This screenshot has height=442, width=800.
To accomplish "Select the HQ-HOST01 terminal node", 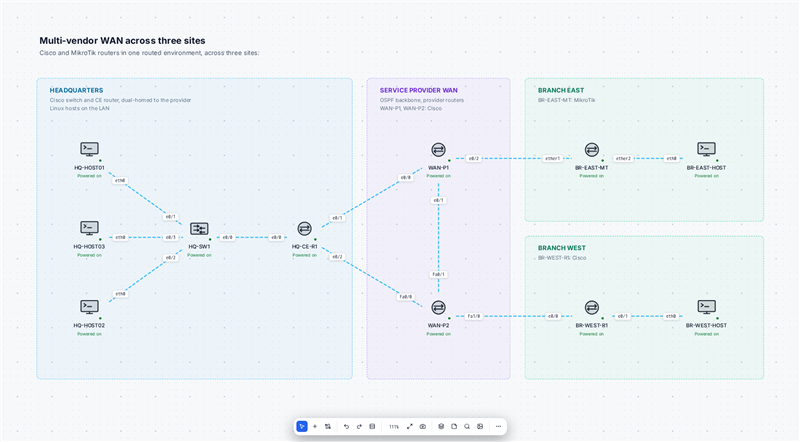I will point(89,150).
